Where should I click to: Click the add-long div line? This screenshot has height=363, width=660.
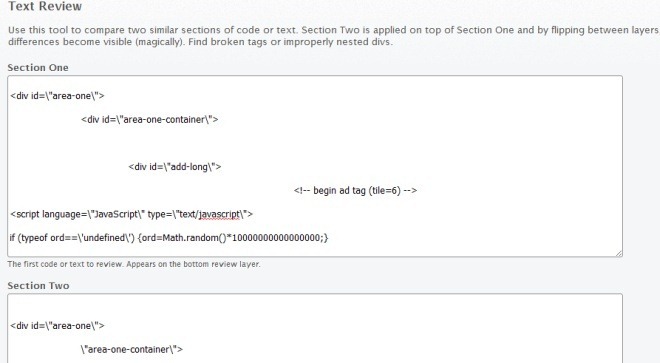(175, 167)
